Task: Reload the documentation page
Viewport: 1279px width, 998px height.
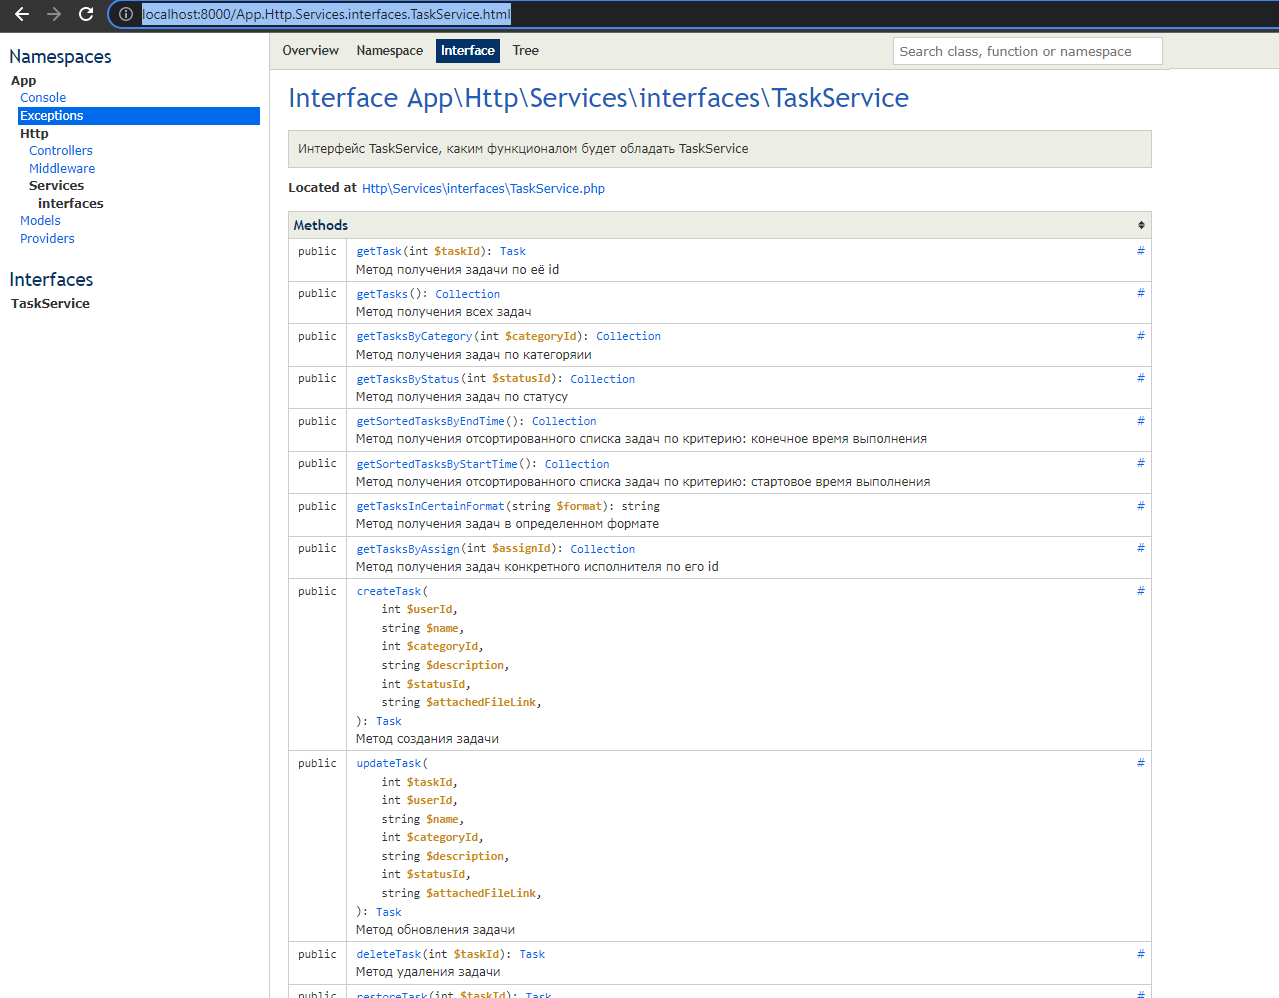Action: coord(84,14)
